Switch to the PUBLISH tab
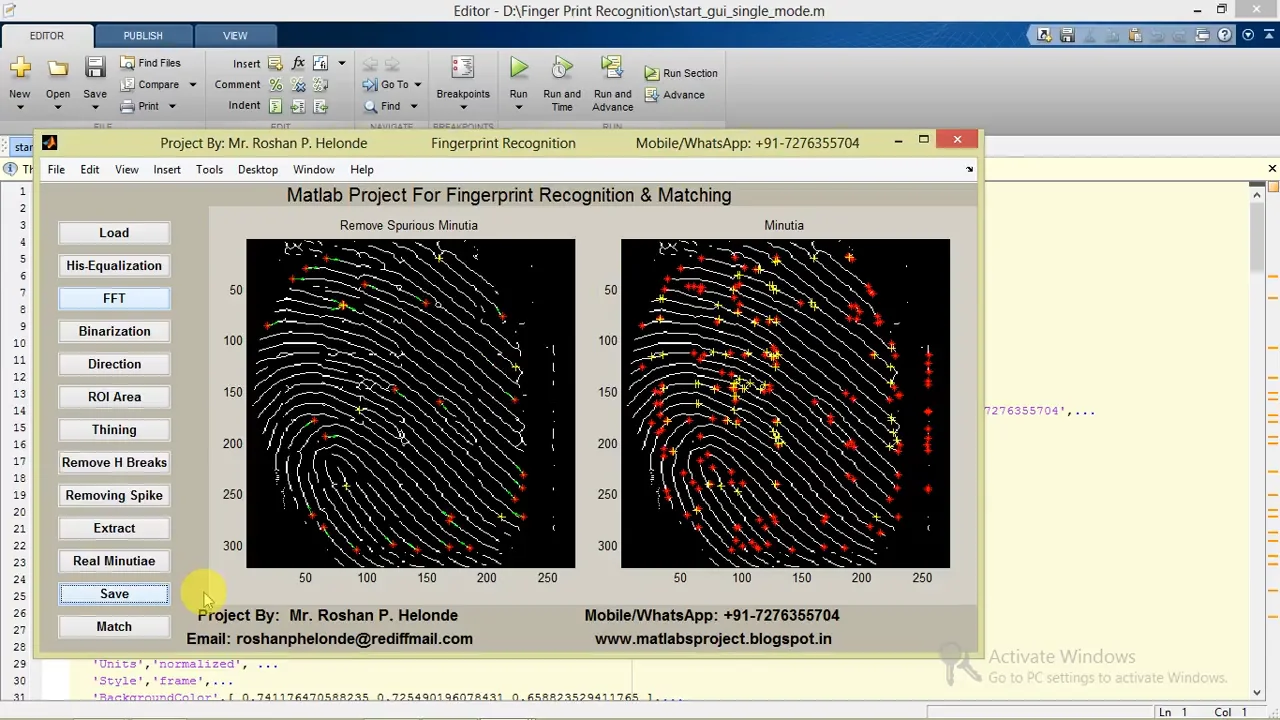Viewport: 1280px width, 720px height. pos(143,36)
